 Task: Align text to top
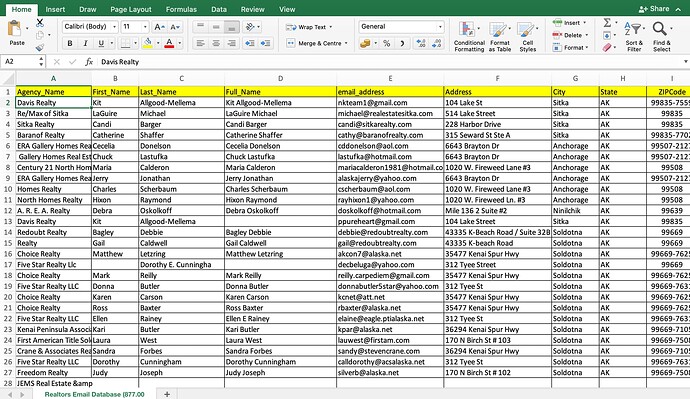[200, 27]
